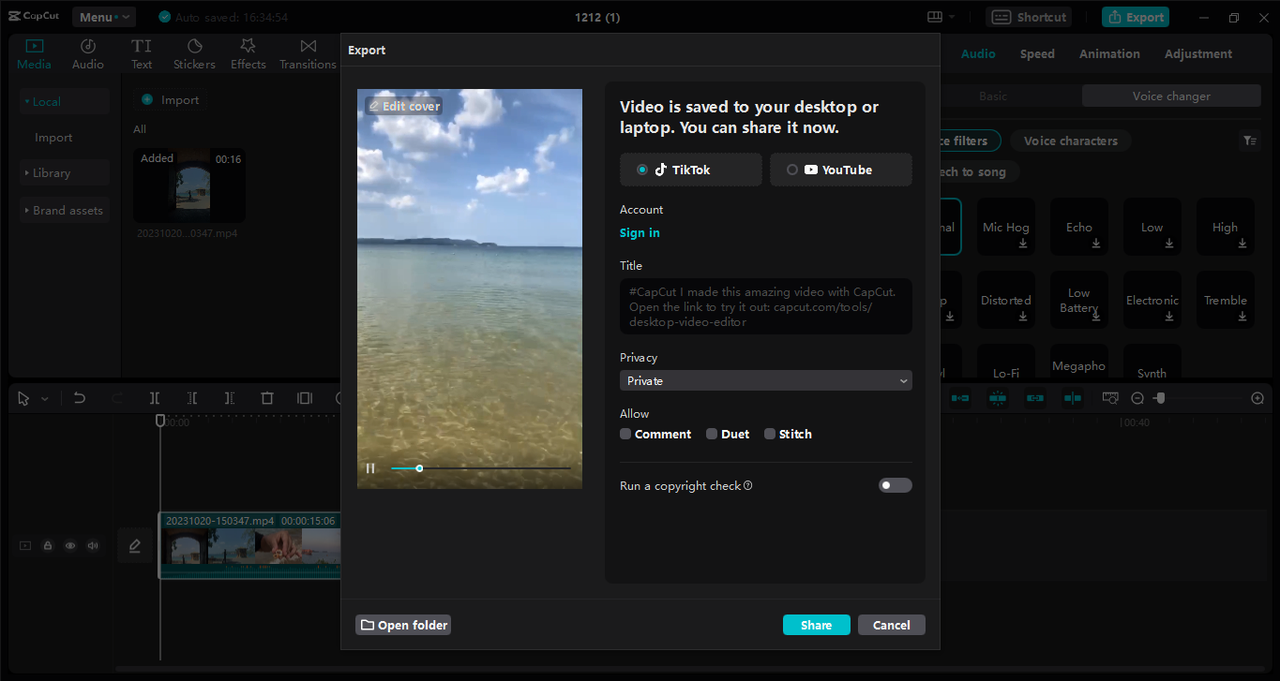Image resolution: width=1280 pixels, height=681 pixels.
Task: Select the YouTube sharing option
Action: pos(841,170)
